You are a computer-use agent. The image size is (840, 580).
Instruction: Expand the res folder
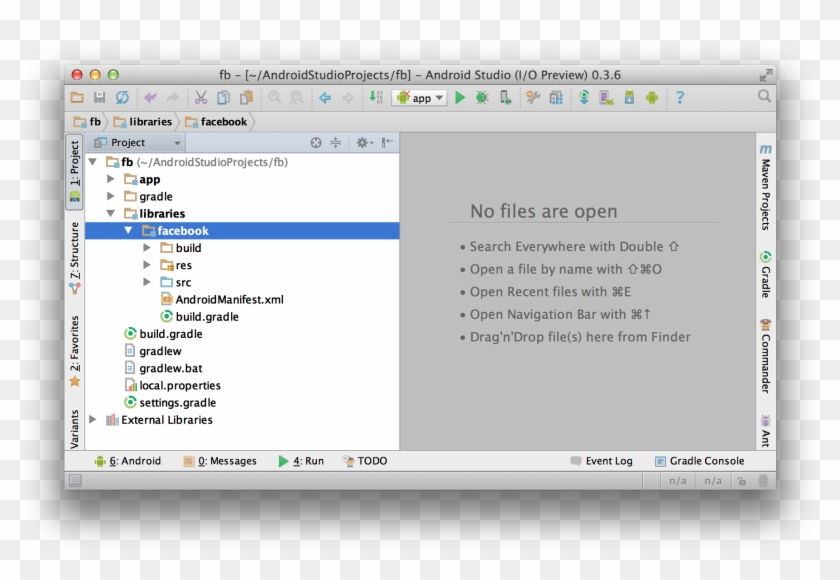(147, 265)
